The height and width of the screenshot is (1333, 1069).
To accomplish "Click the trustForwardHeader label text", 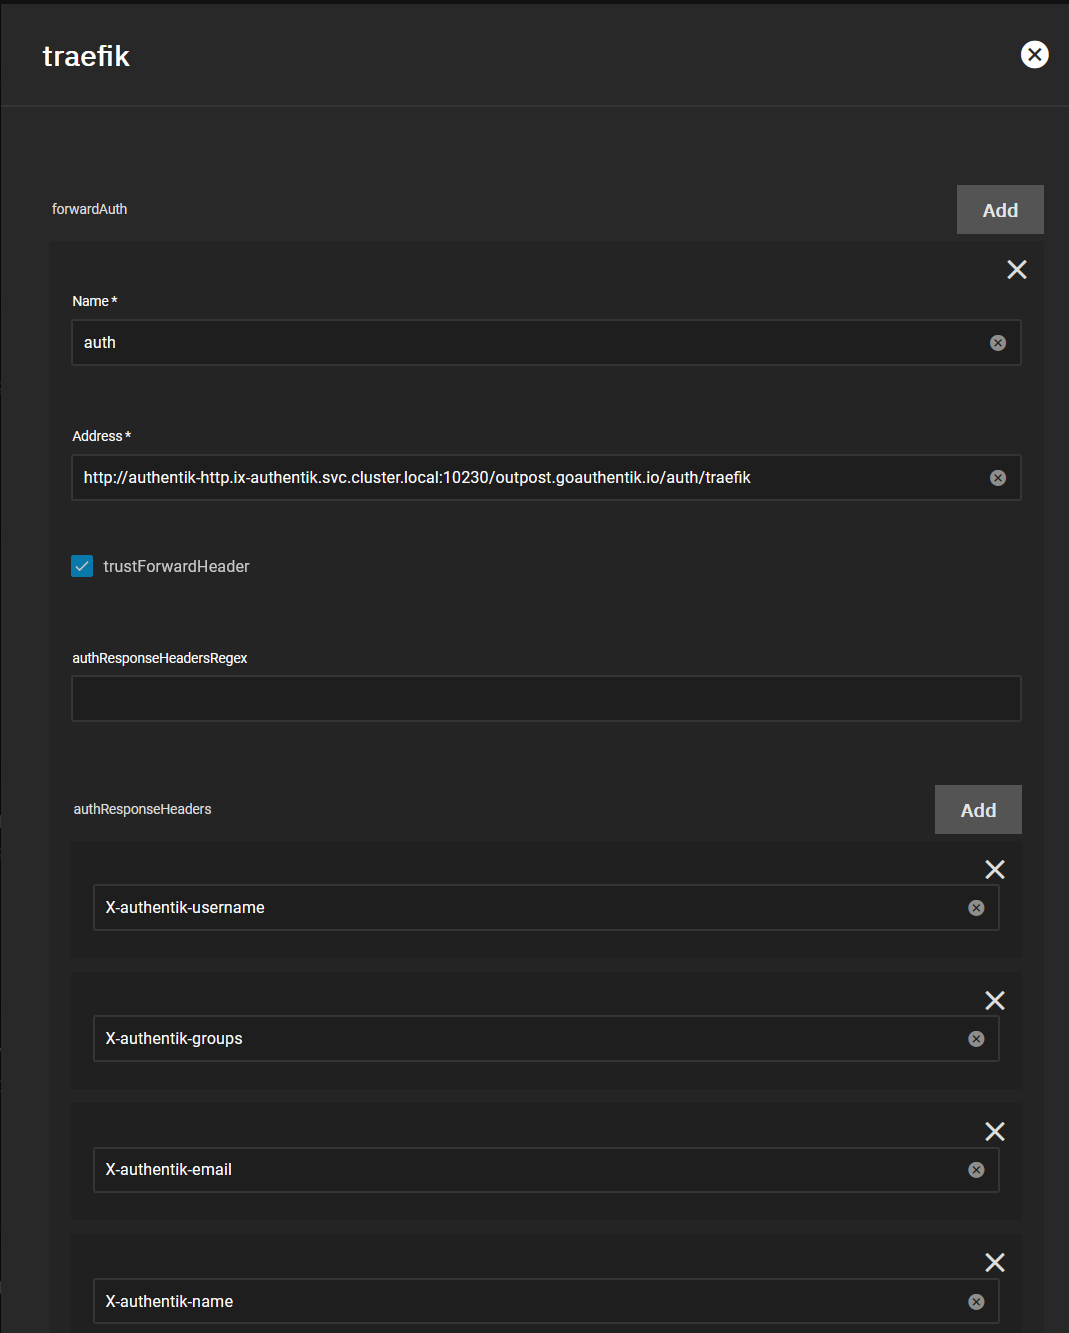I will [176, 566].
